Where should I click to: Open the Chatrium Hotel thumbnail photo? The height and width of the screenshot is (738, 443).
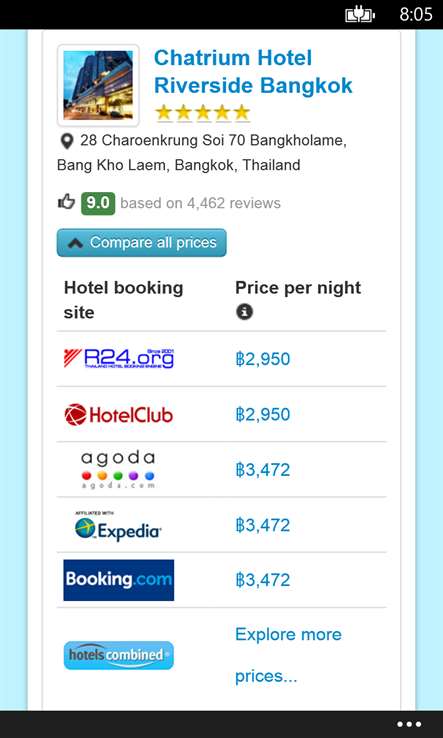98,85
